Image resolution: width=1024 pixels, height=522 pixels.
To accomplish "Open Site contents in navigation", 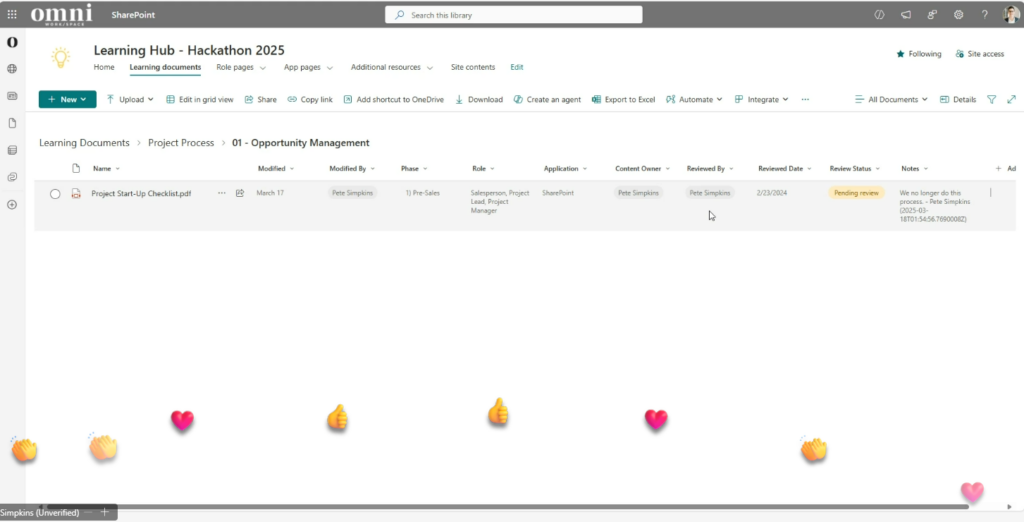I will point(473,67).
